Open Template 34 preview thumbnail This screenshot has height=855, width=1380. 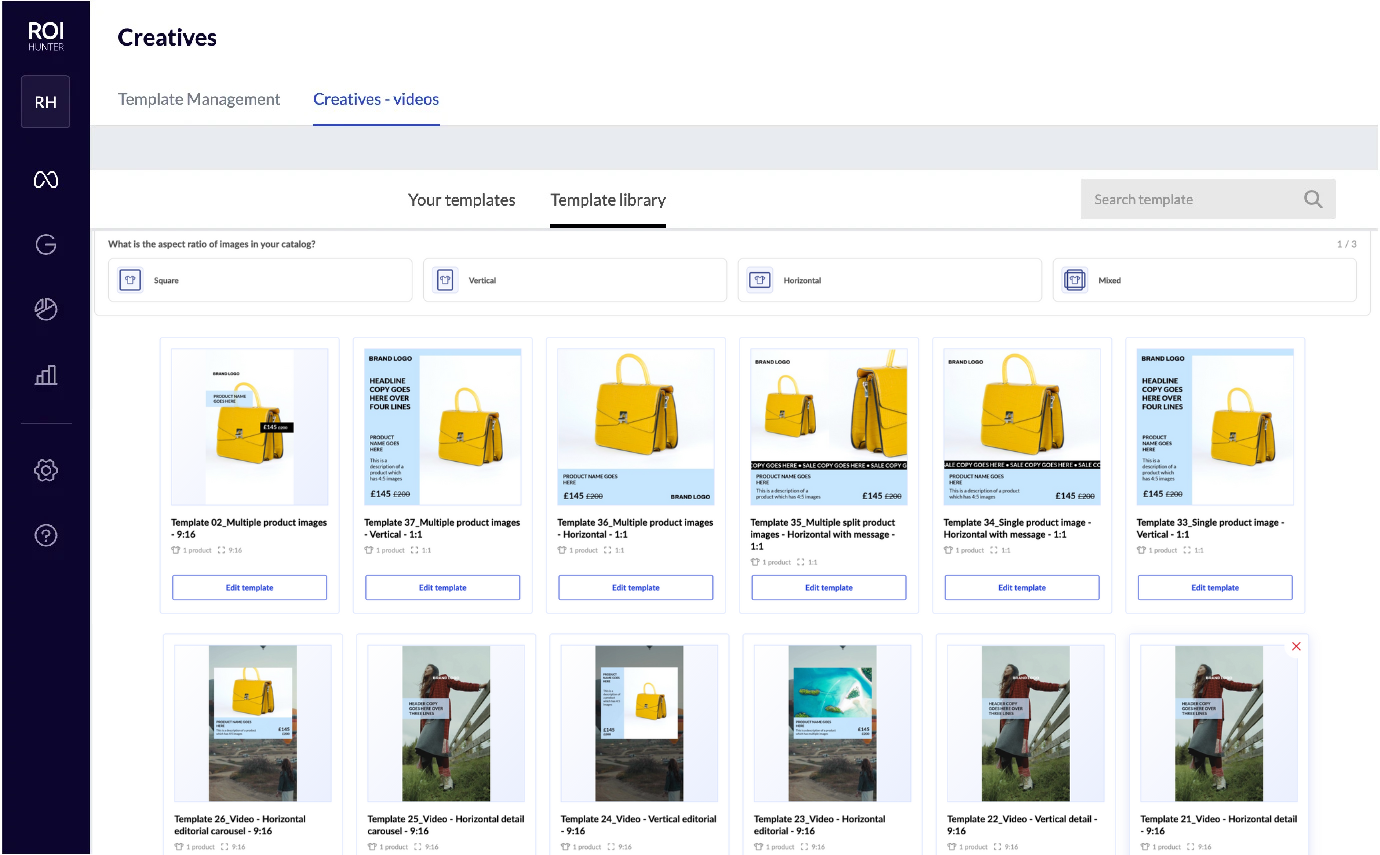coord(1022,427)
